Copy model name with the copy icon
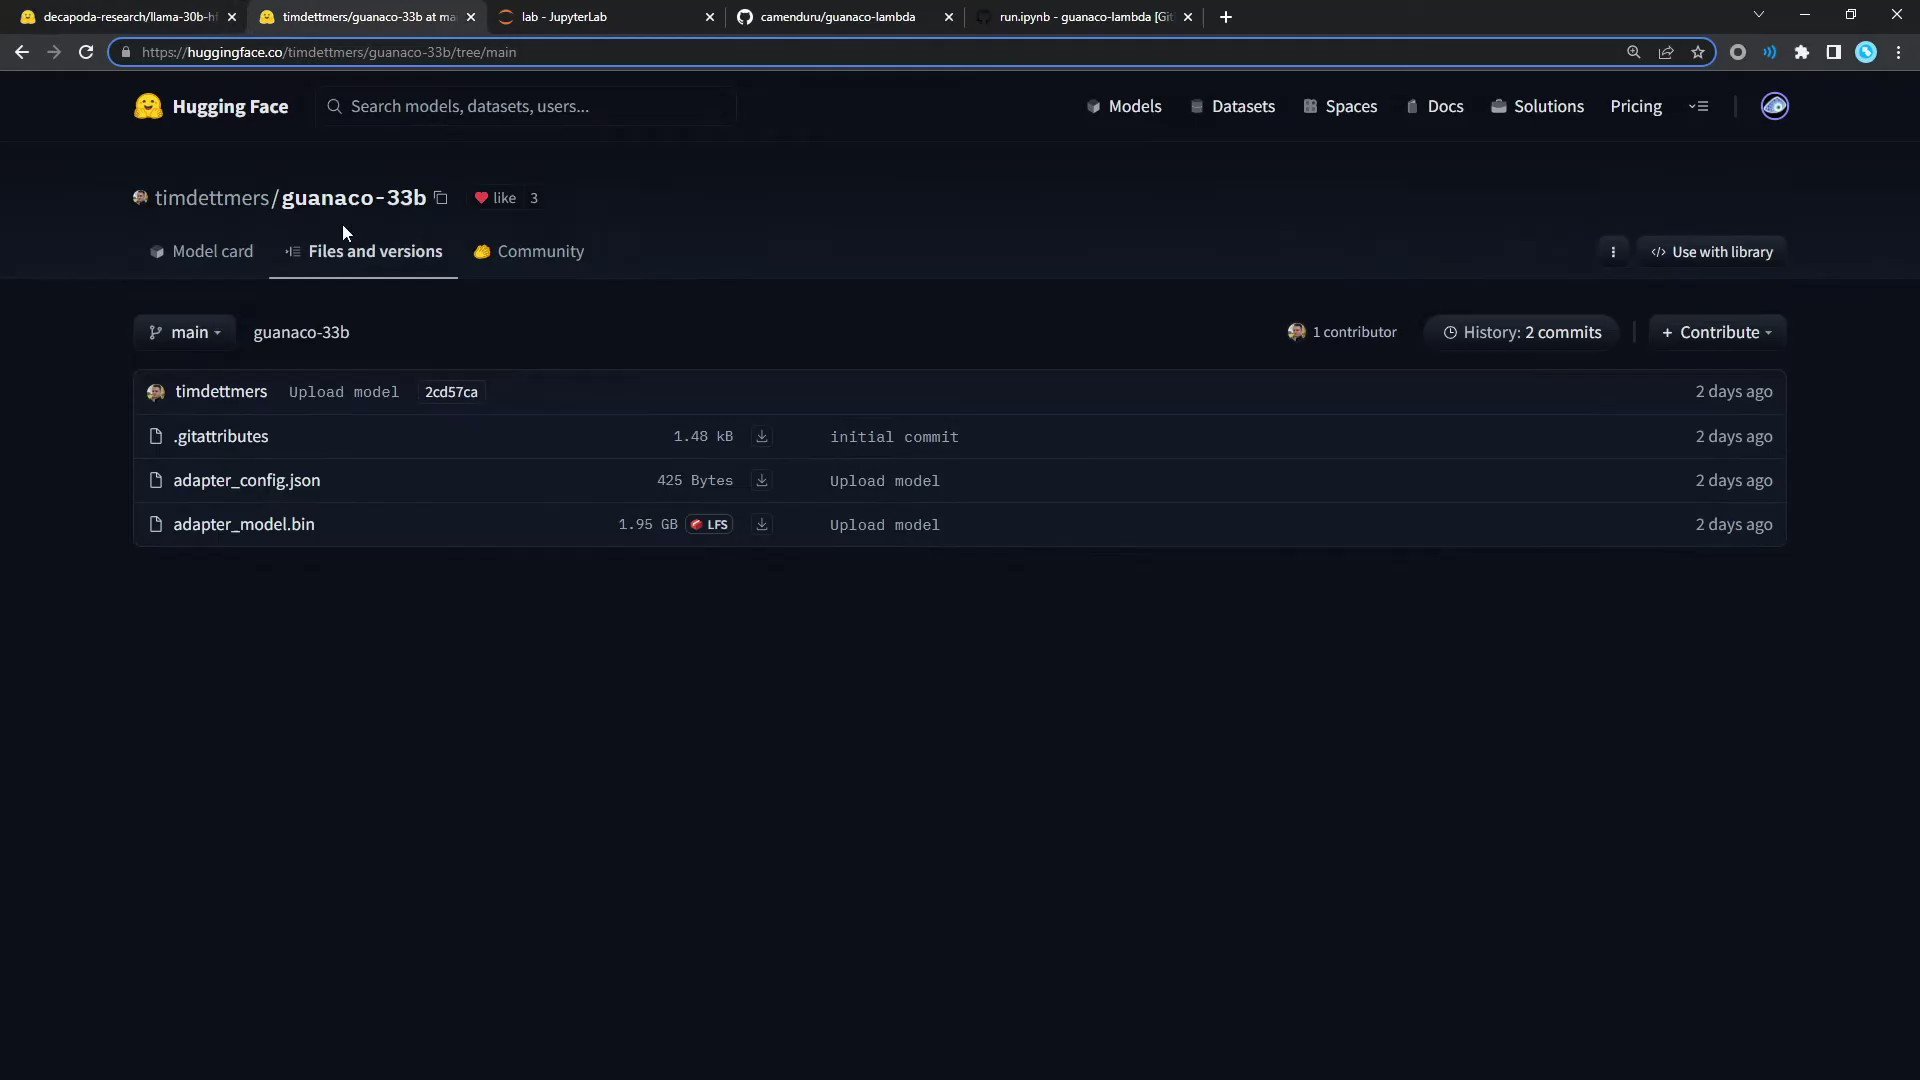This screenshot has width=1920, height=1080. click(x=441, y=198)
